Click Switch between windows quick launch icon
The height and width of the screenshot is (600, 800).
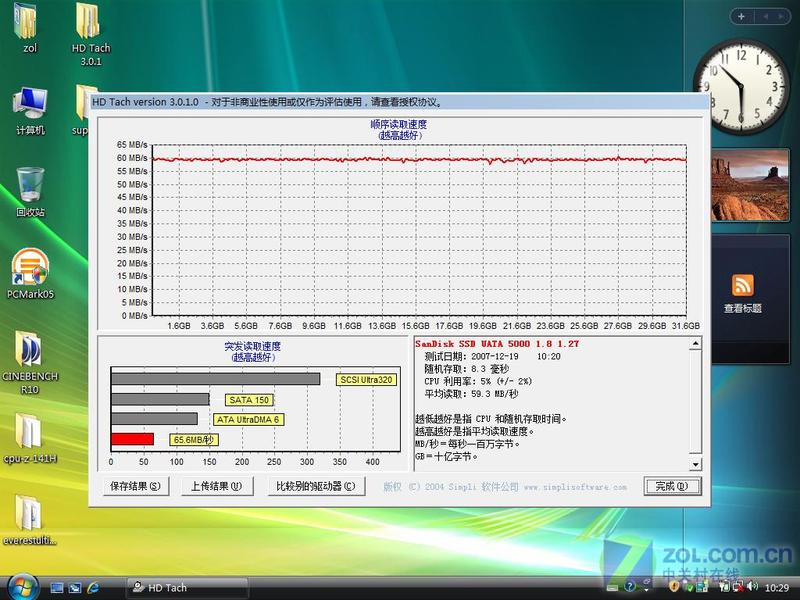coord(75,588)
